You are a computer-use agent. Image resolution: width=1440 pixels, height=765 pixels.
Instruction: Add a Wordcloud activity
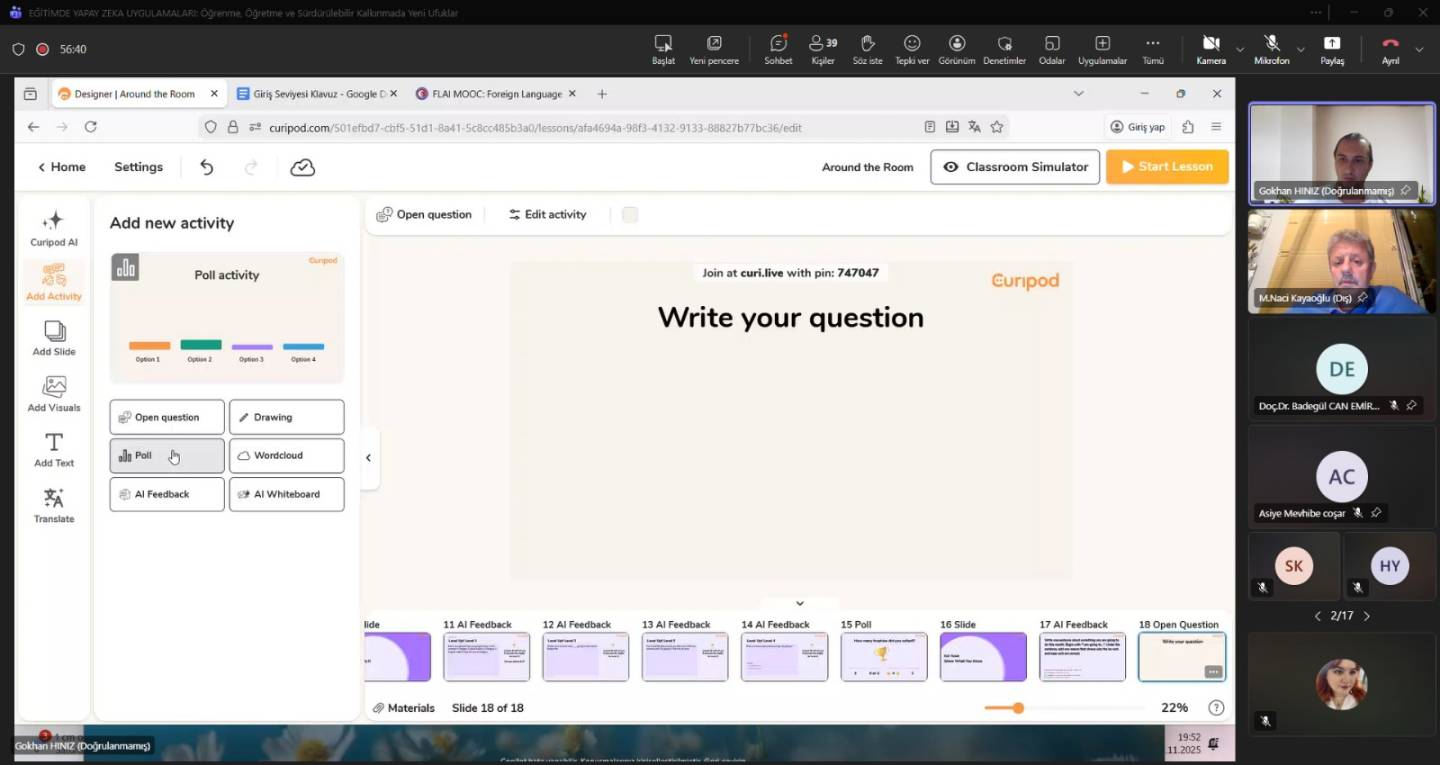(287, 456)
